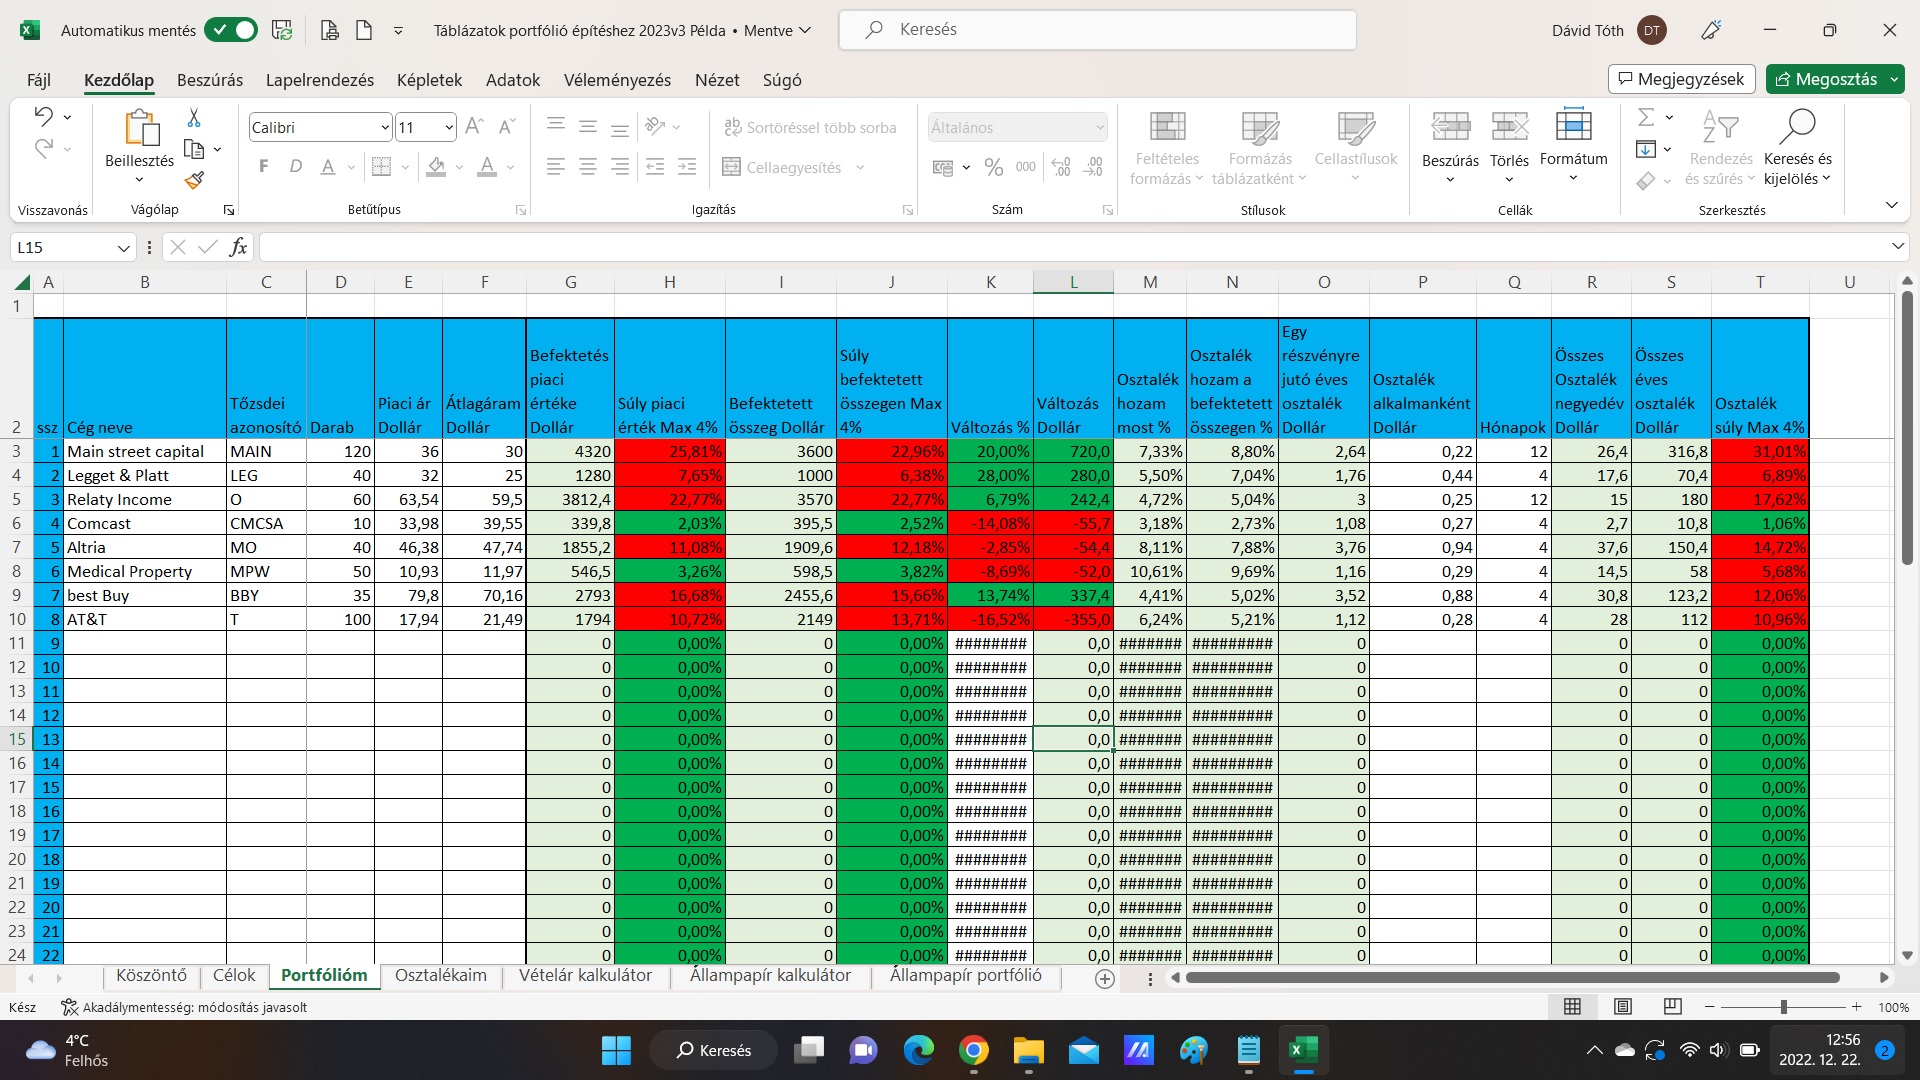The height and width of the screenshot is (1080, 1920).
Task: Click Keresés és kijelölés button
Action: [x=1798, y=148]
